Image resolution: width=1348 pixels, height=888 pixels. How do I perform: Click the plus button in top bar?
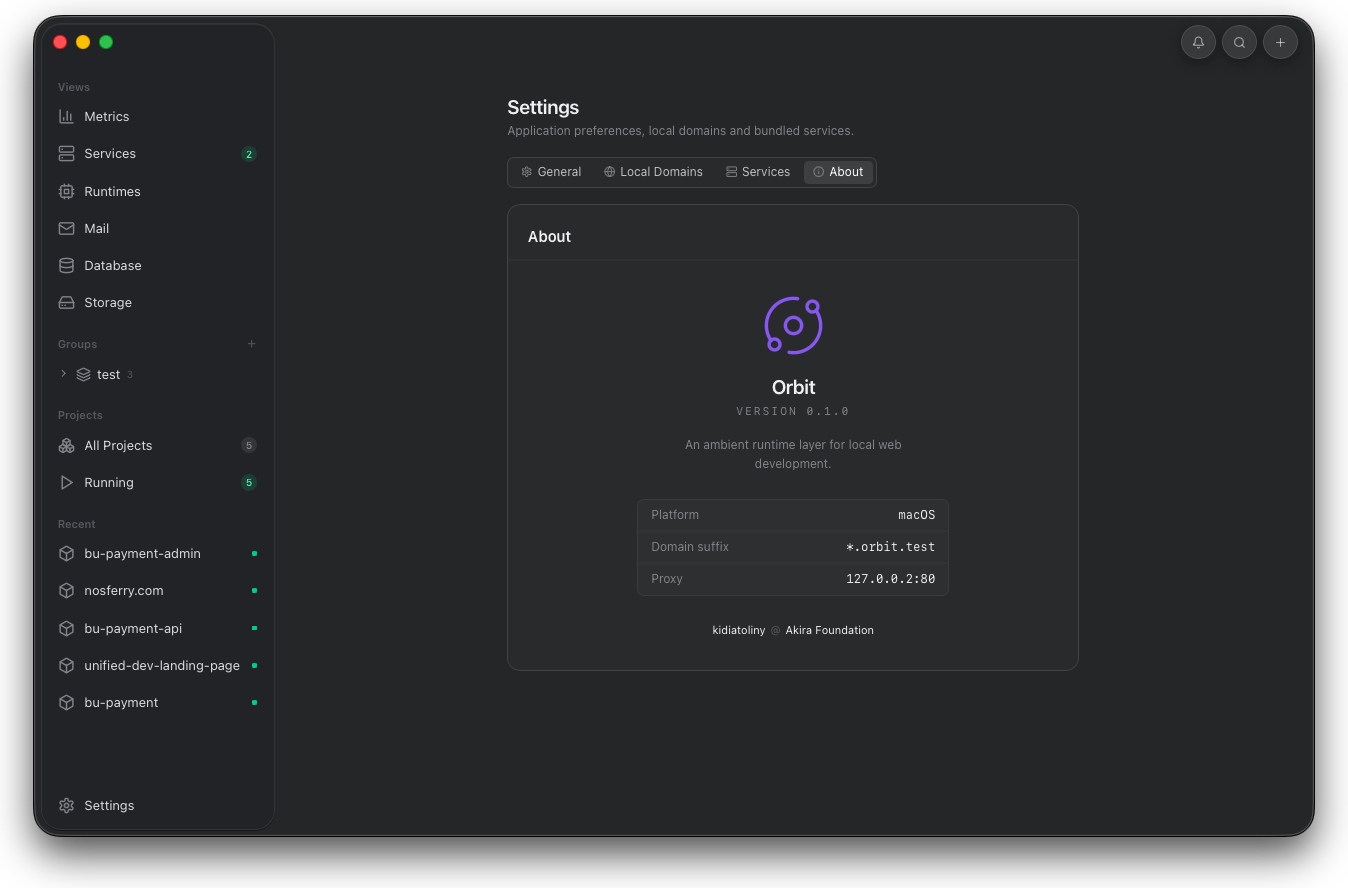1280,42
